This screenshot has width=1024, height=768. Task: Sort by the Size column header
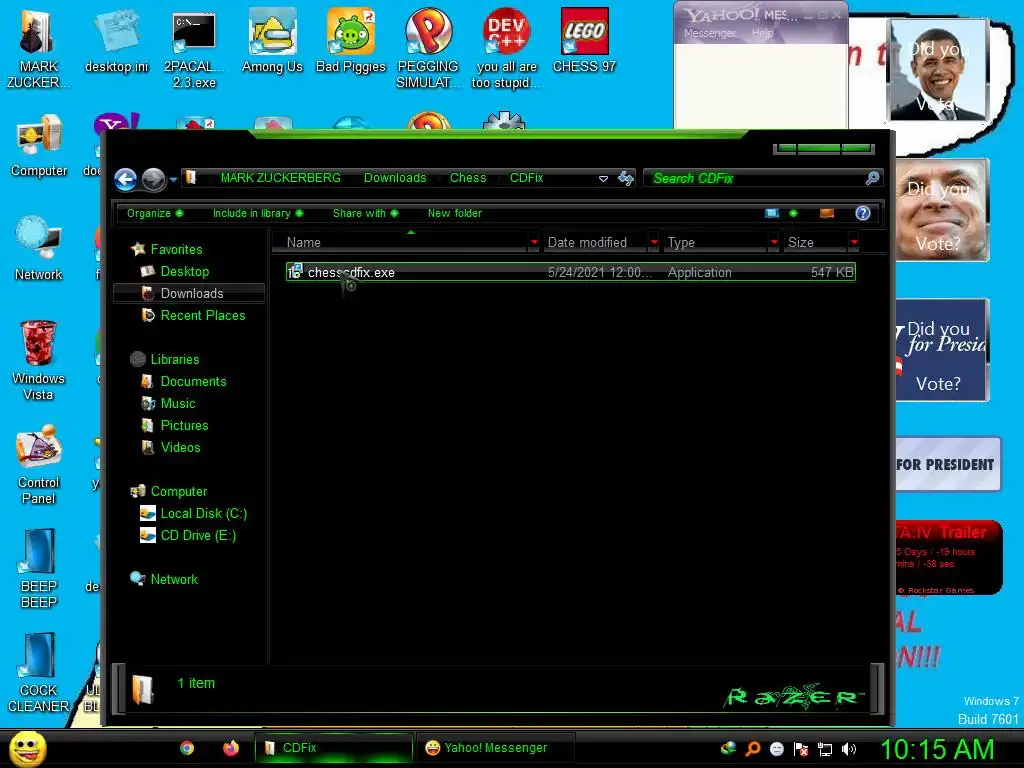816,242
